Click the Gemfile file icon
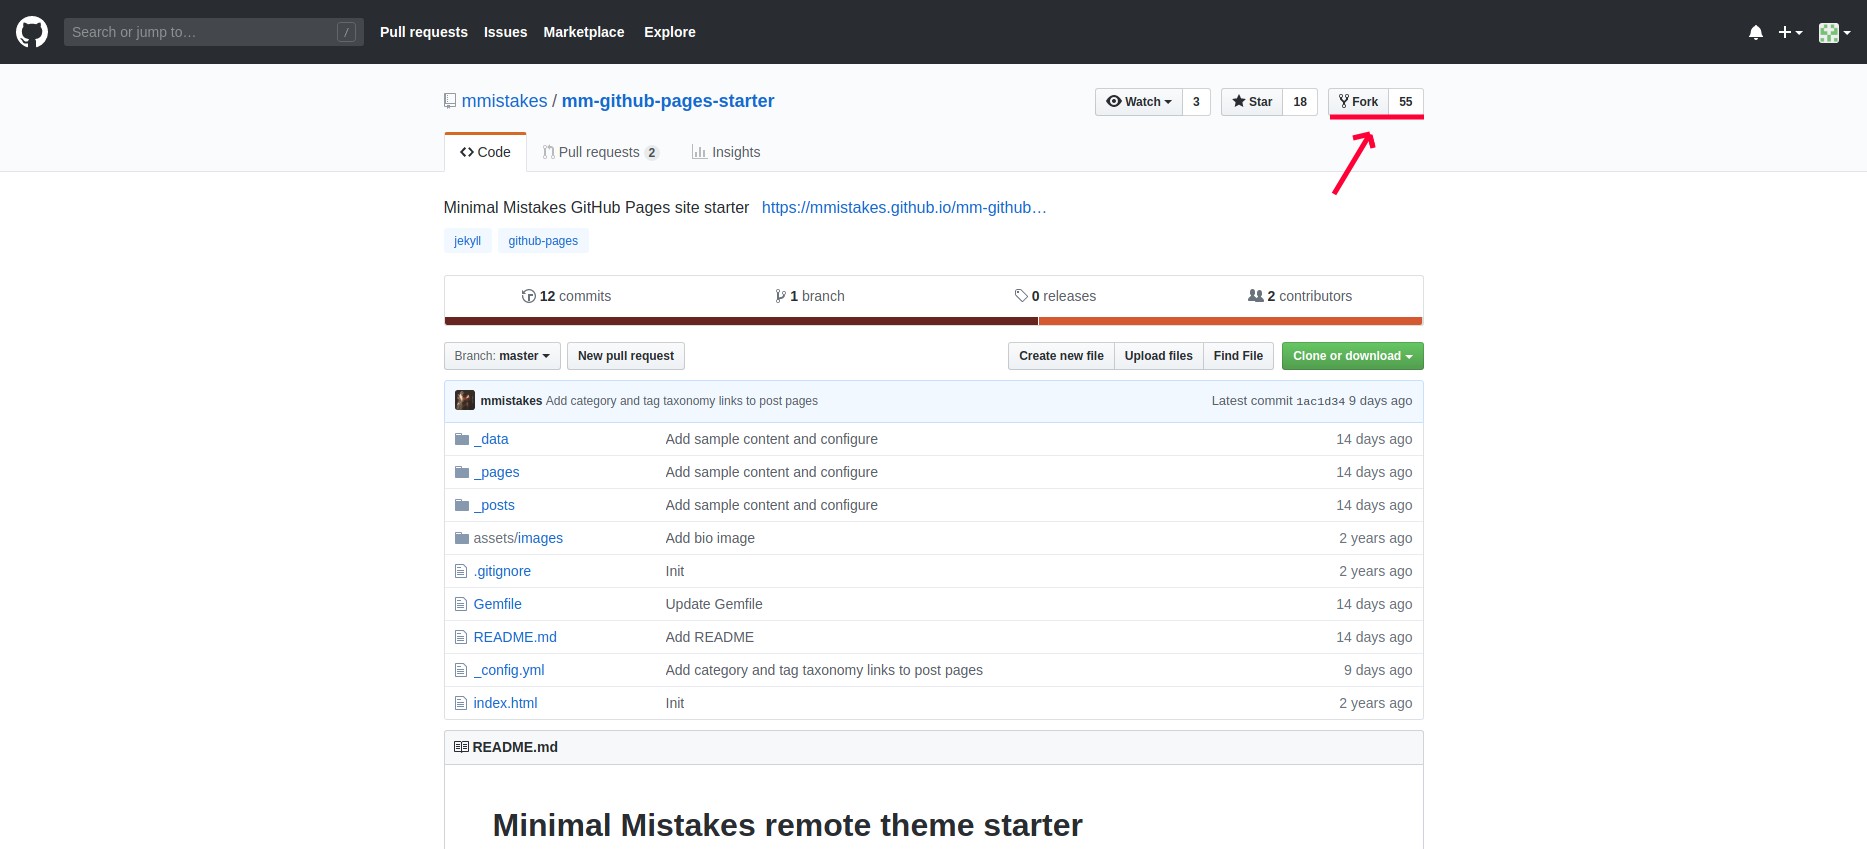This screenshot has width=1867, height=849. tap(461, 604)
